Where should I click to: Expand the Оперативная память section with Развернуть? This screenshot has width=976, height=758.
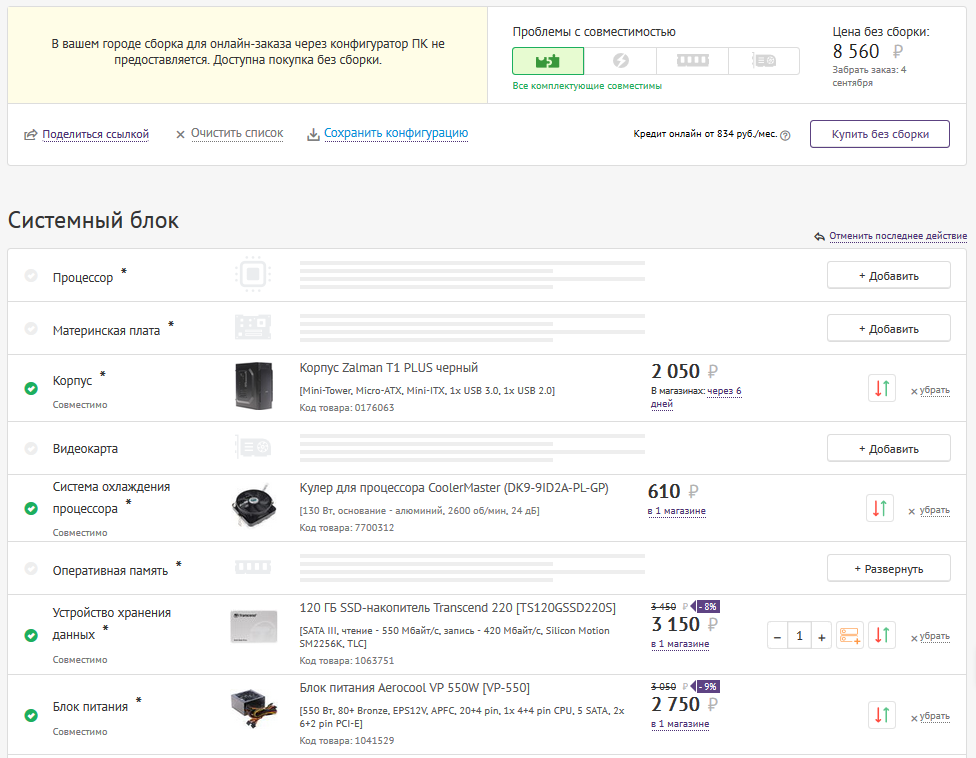[888, 568]
